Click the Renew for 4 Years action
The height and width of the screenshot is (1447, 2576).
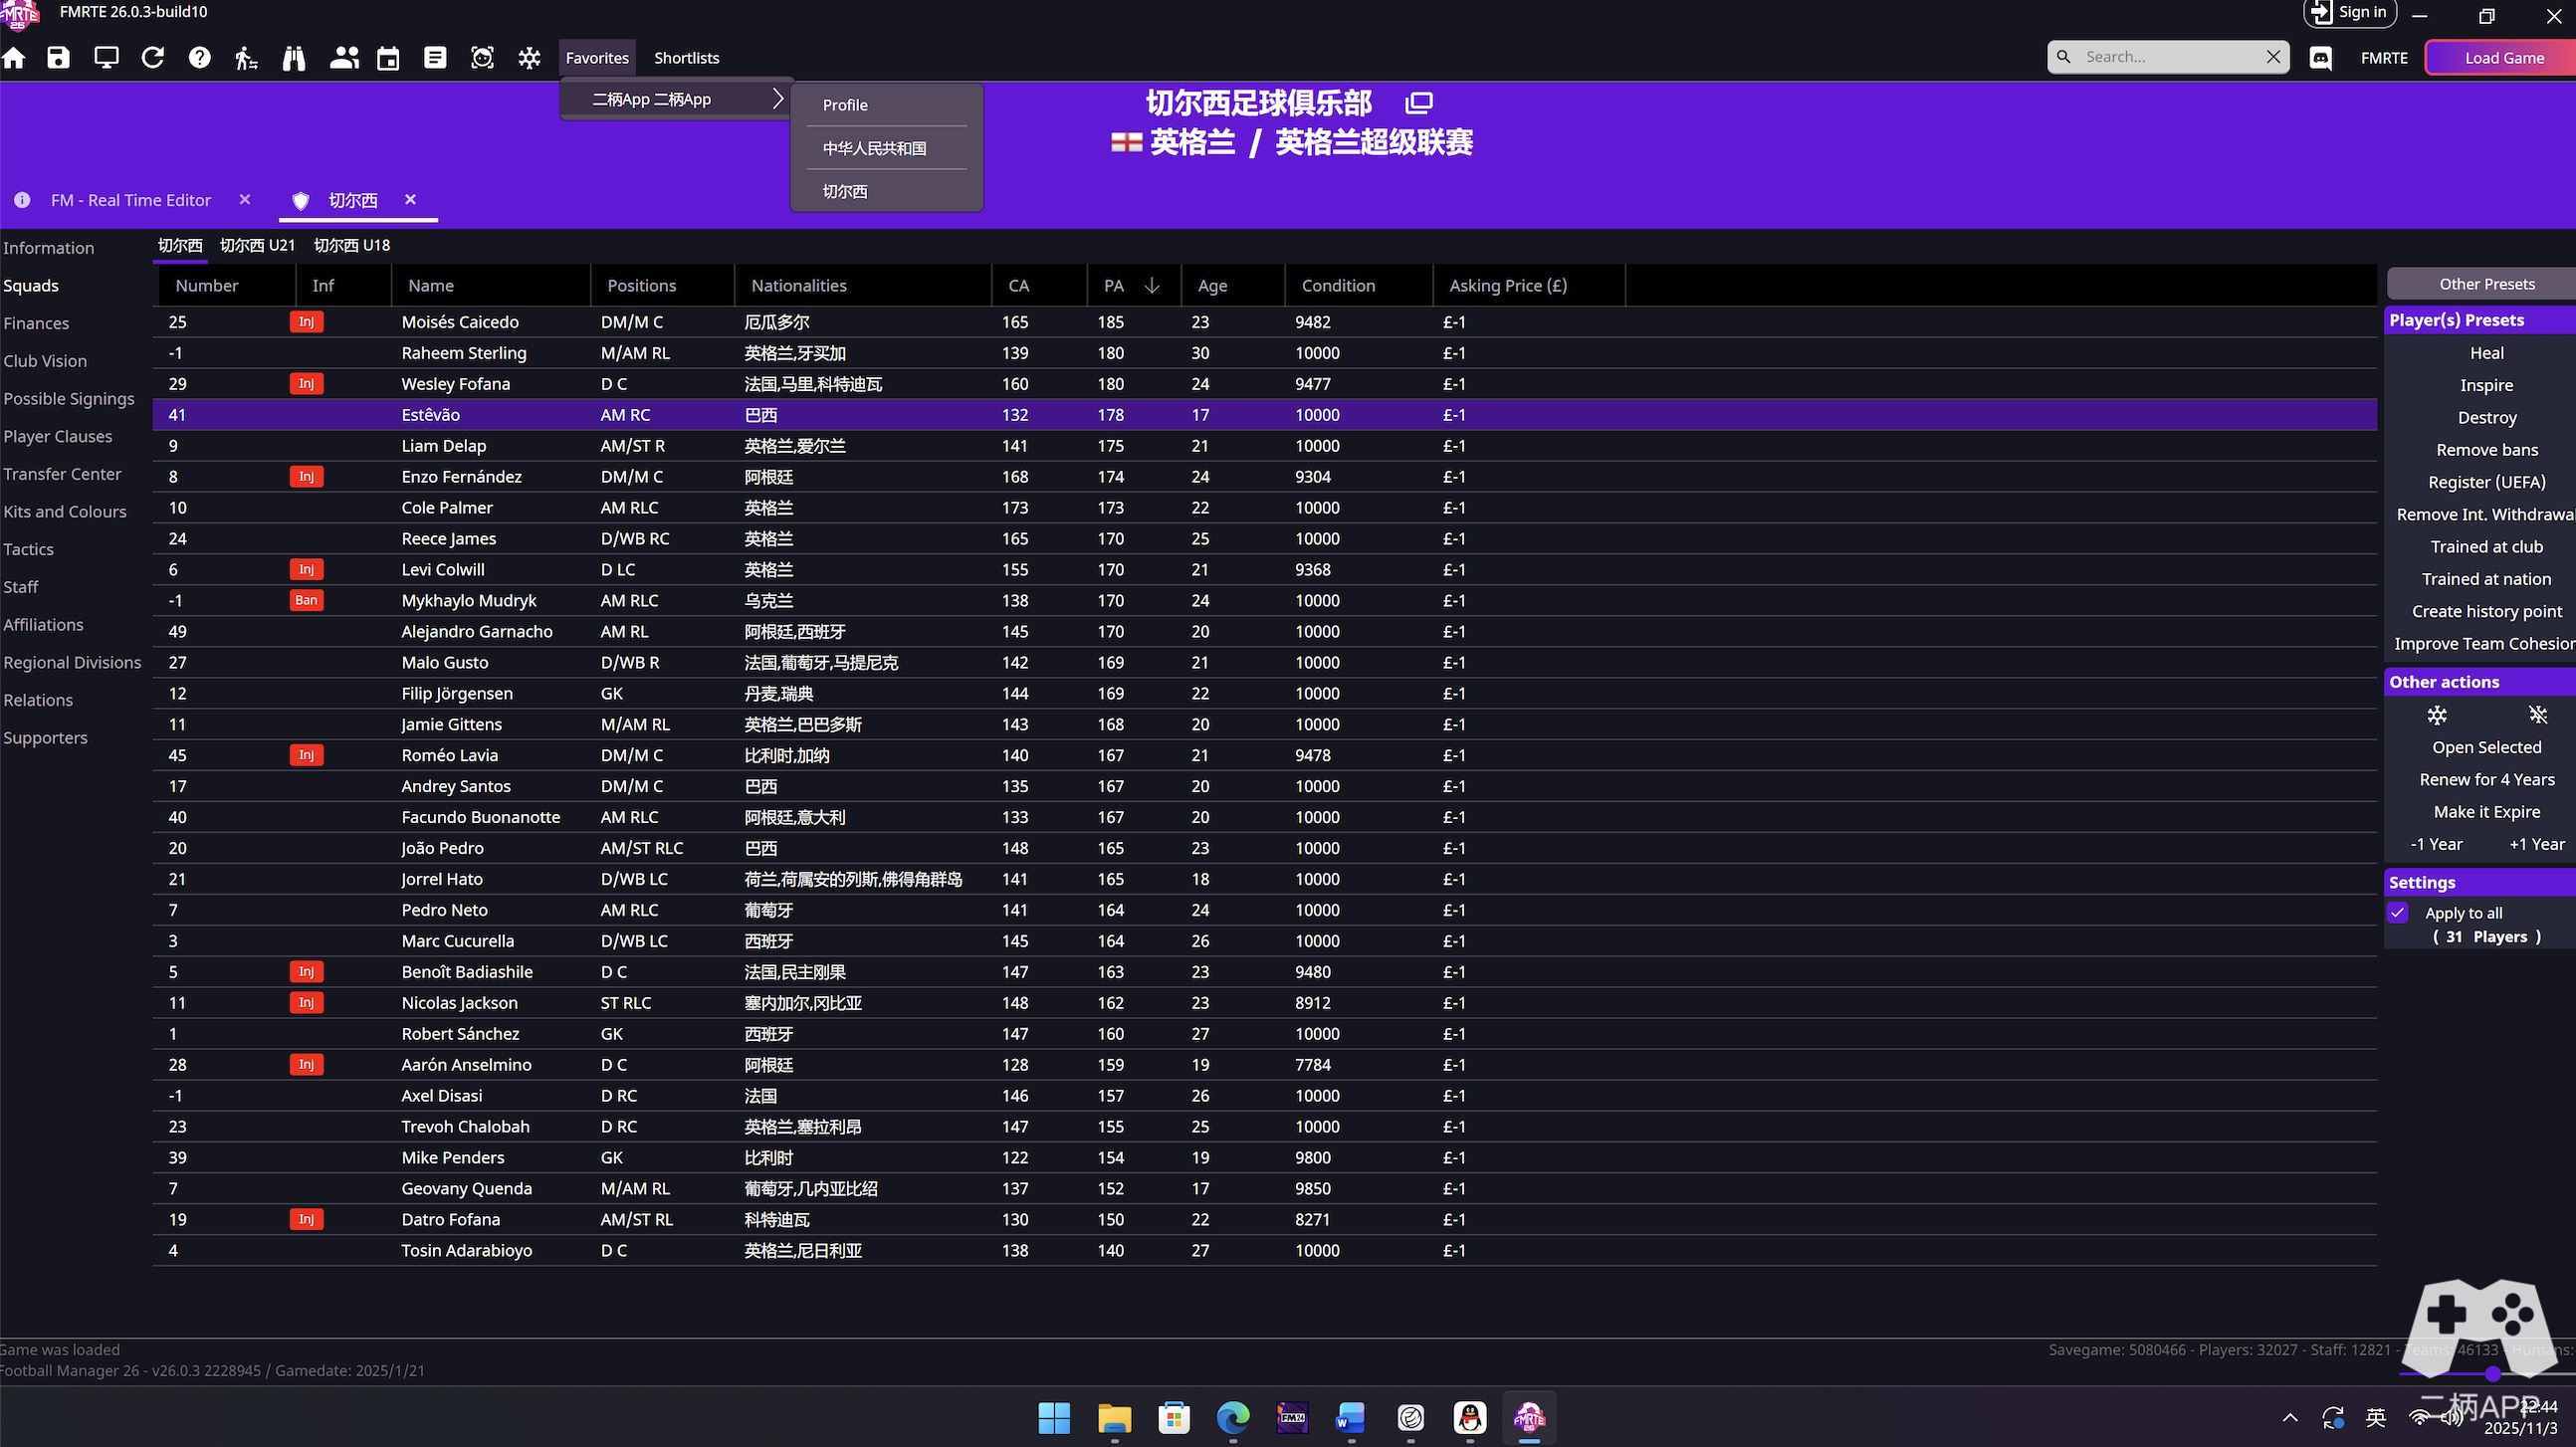coord(2486,779)
